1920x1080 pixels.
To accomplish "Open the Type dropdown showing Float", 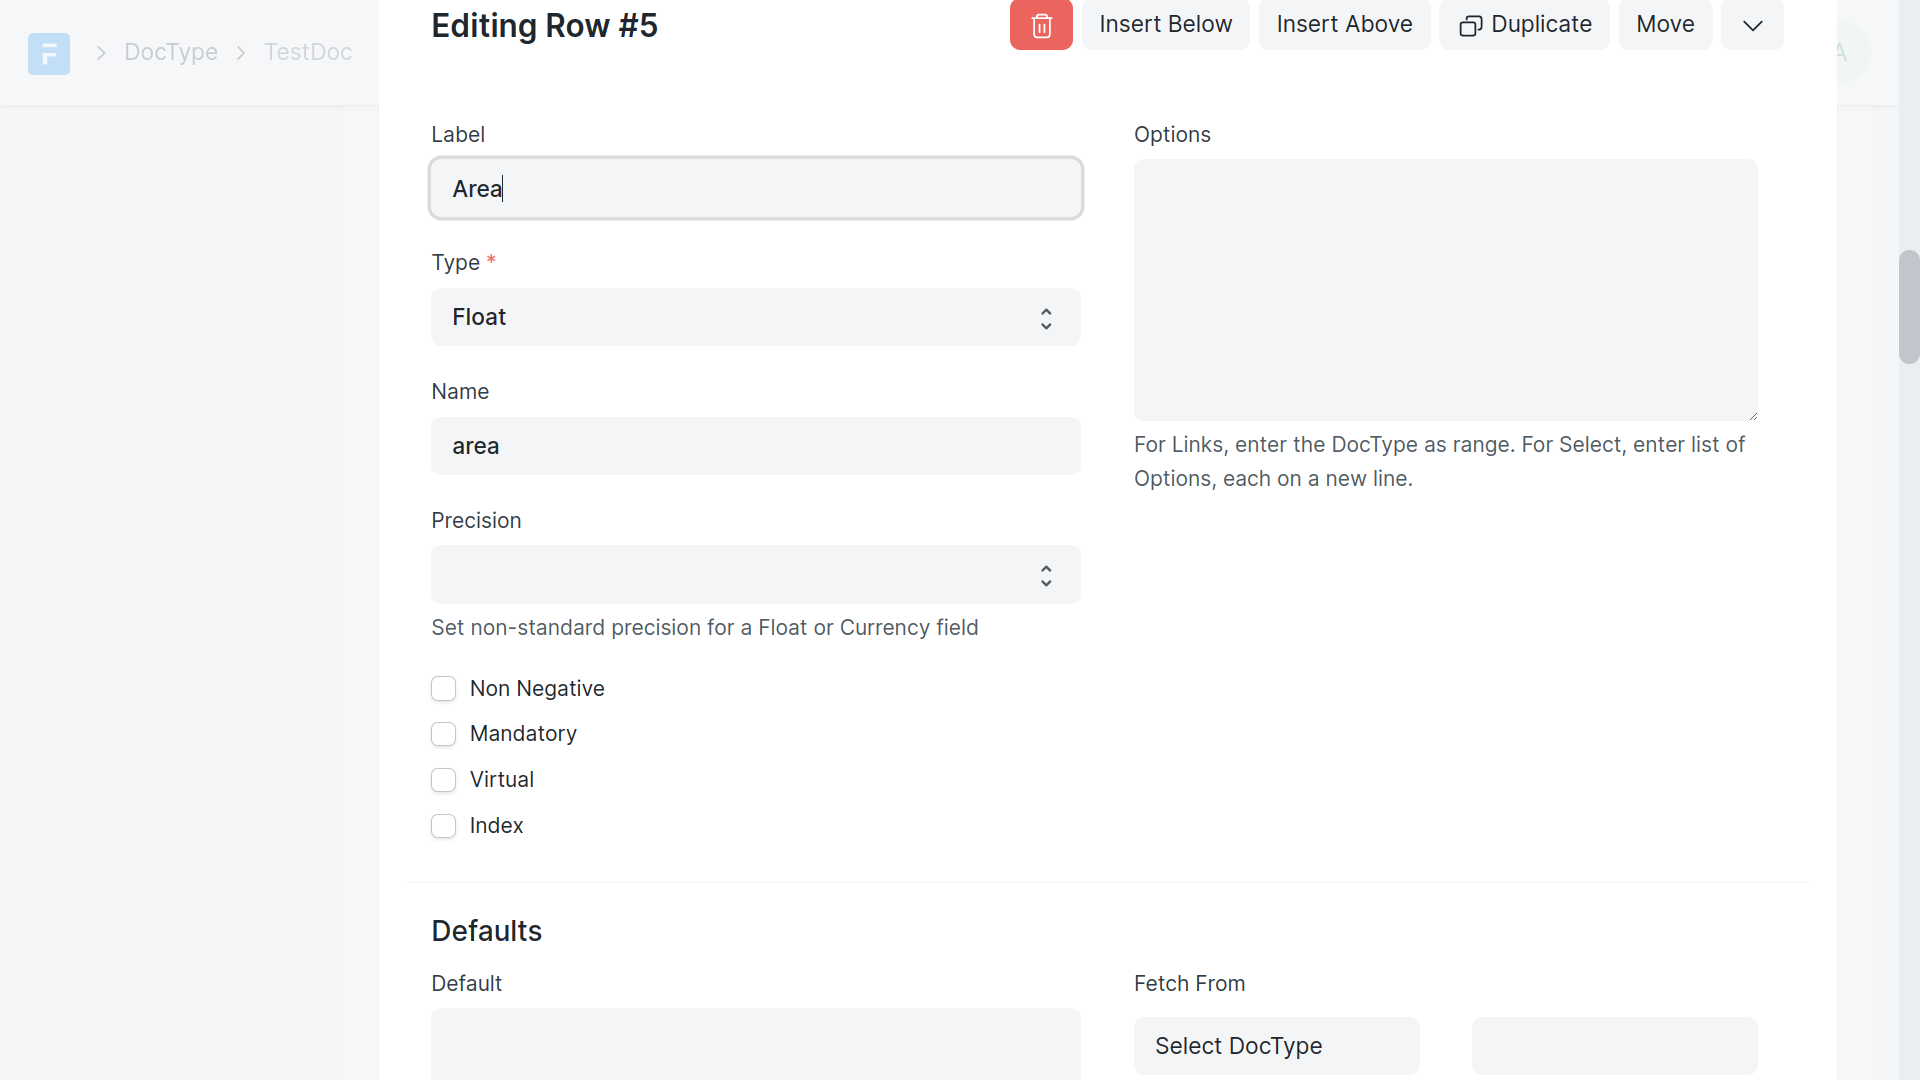I will [755, 317].
